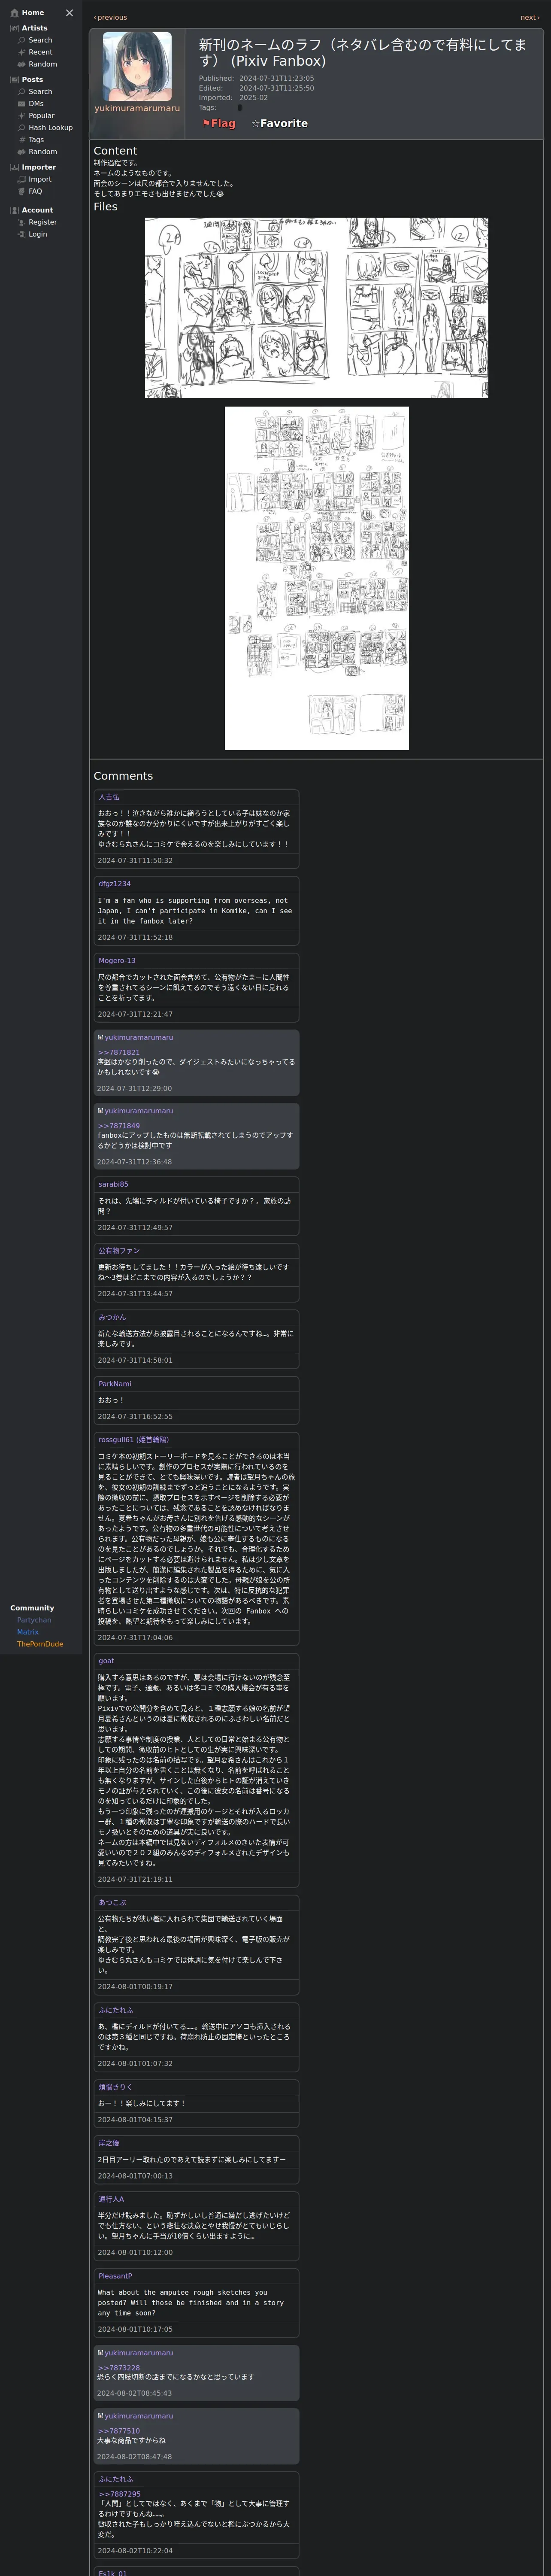Follow reply reference >>7871849
Viewport: 551px width, 2576px height.
(x=119, y=1126)
